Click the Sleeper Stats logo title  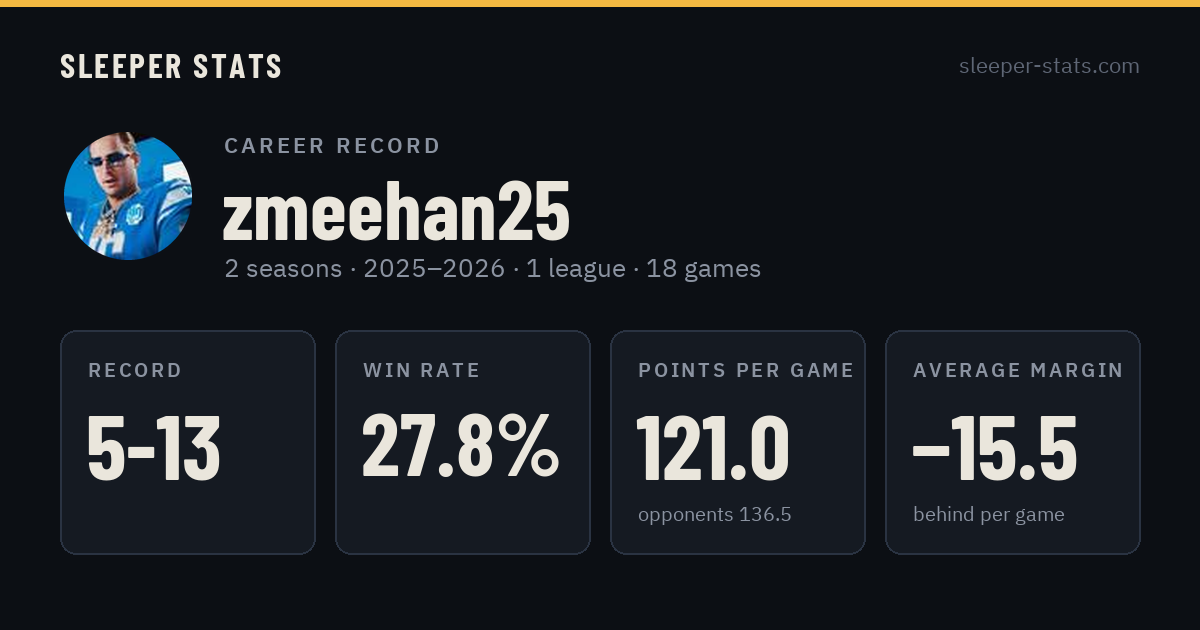171,66
